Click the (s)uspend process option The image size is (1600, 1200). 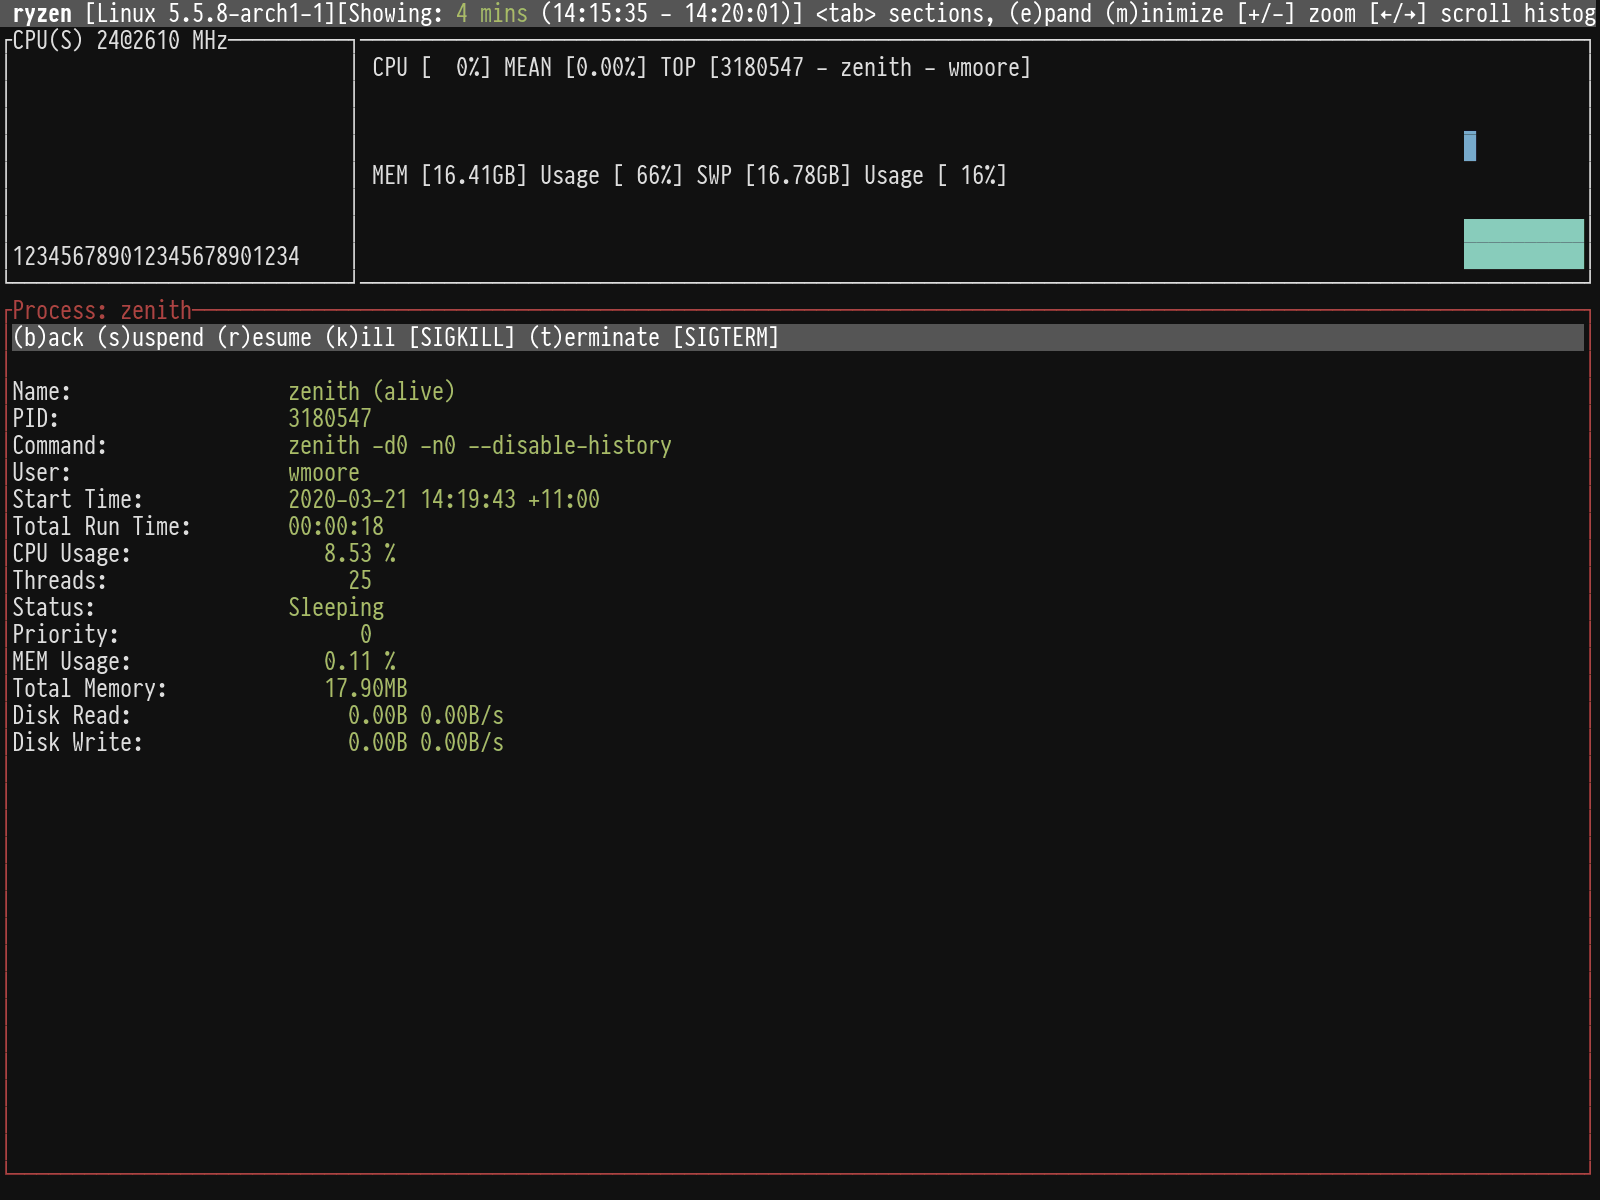pos(150,338)
